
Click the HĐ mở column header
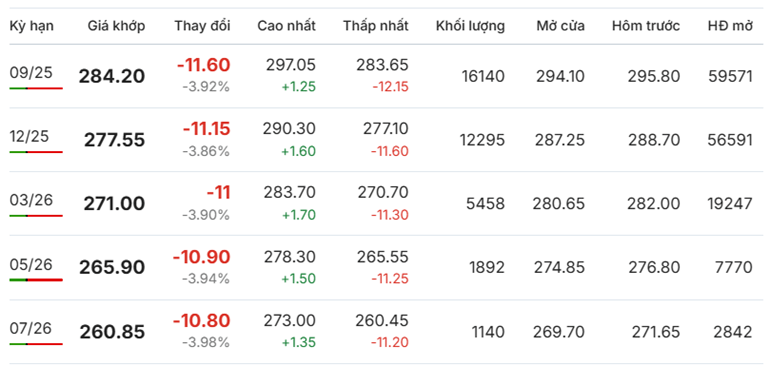click(x=730, y=27)
